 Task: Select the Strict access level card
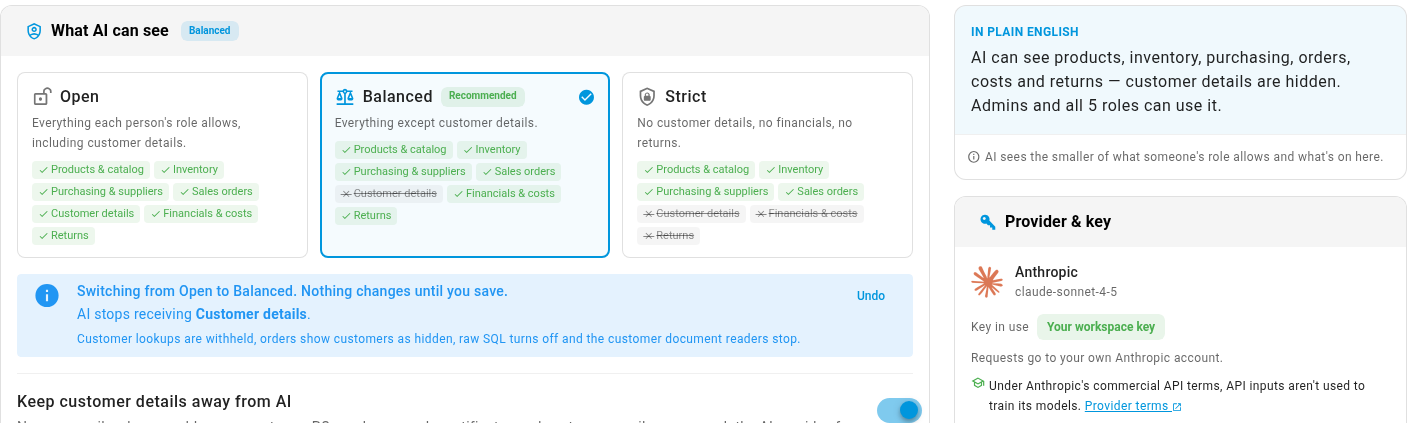tap(767, 165)
